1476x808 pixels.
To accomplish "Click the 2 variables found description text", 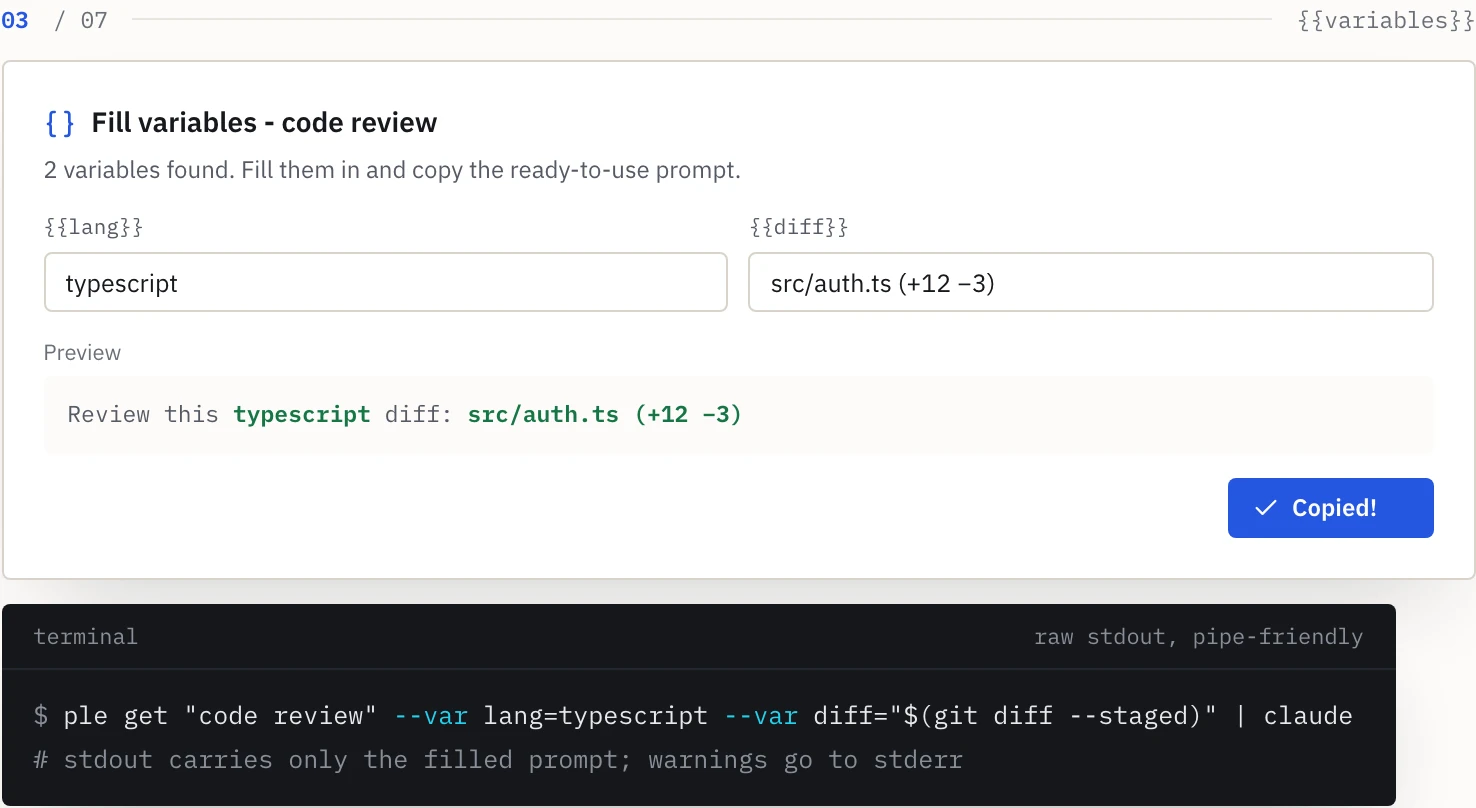I will tap(392, 170).
